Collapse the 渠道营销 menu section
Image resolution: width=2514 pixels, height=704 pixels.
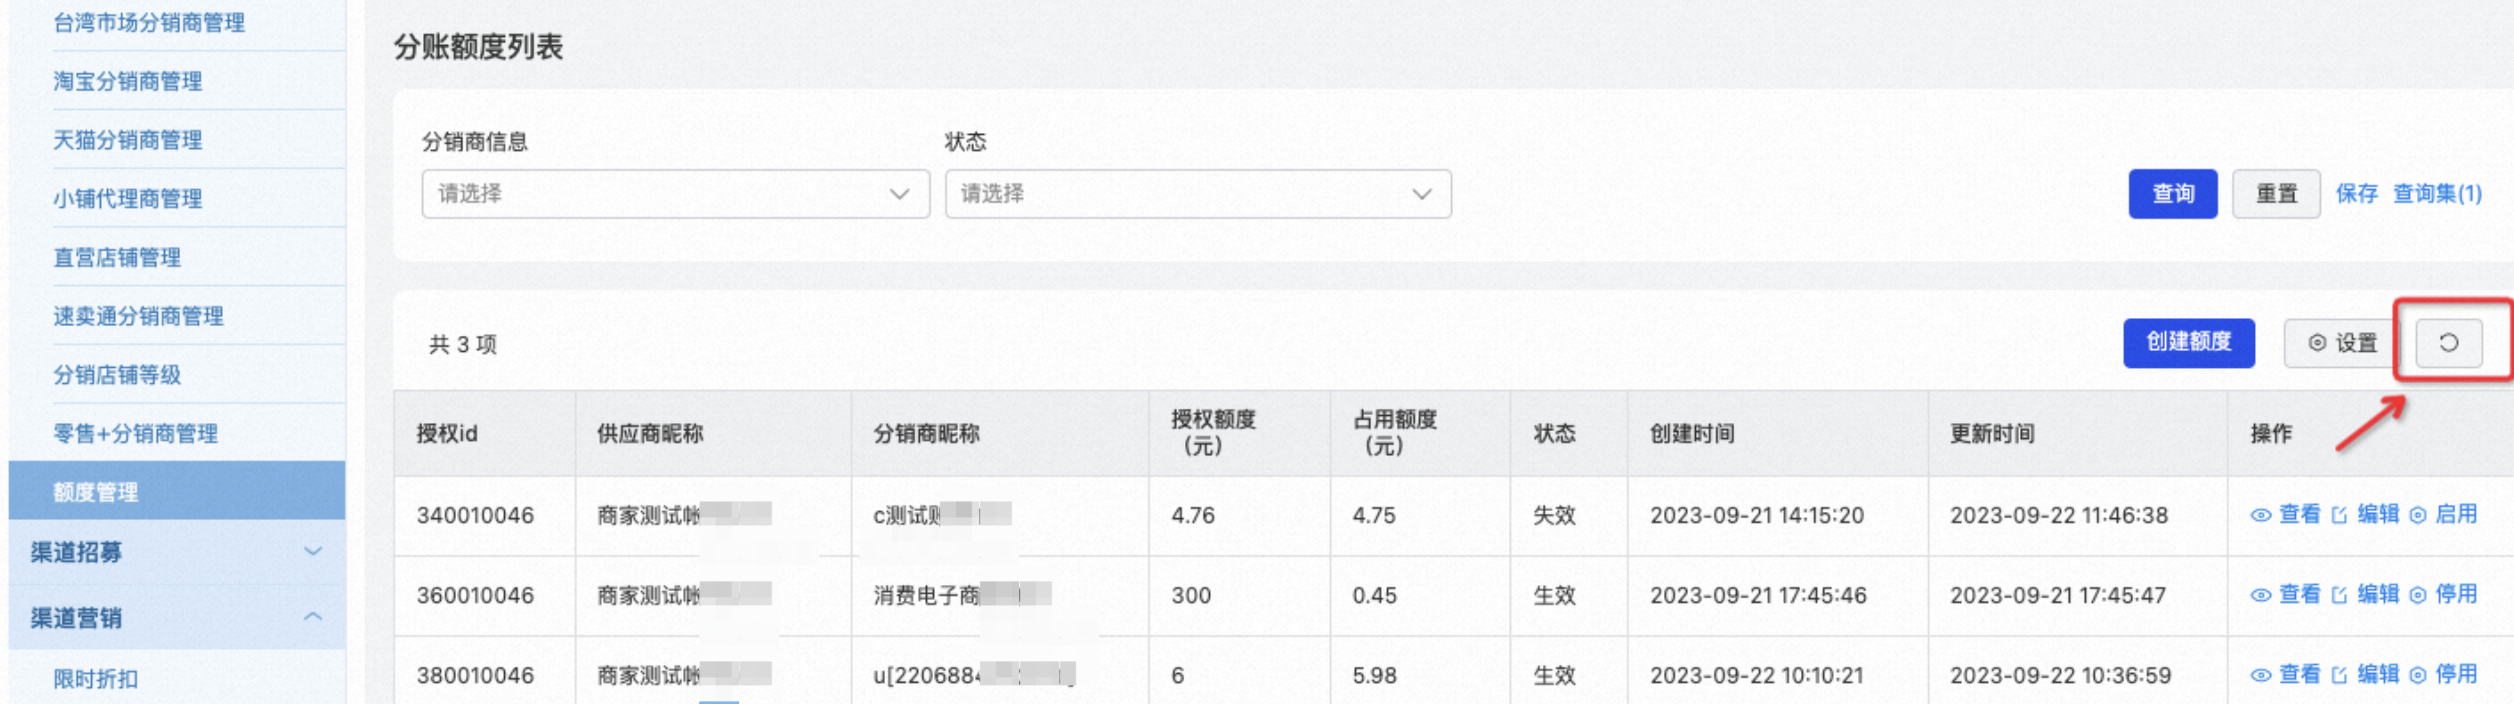[177, 617]
